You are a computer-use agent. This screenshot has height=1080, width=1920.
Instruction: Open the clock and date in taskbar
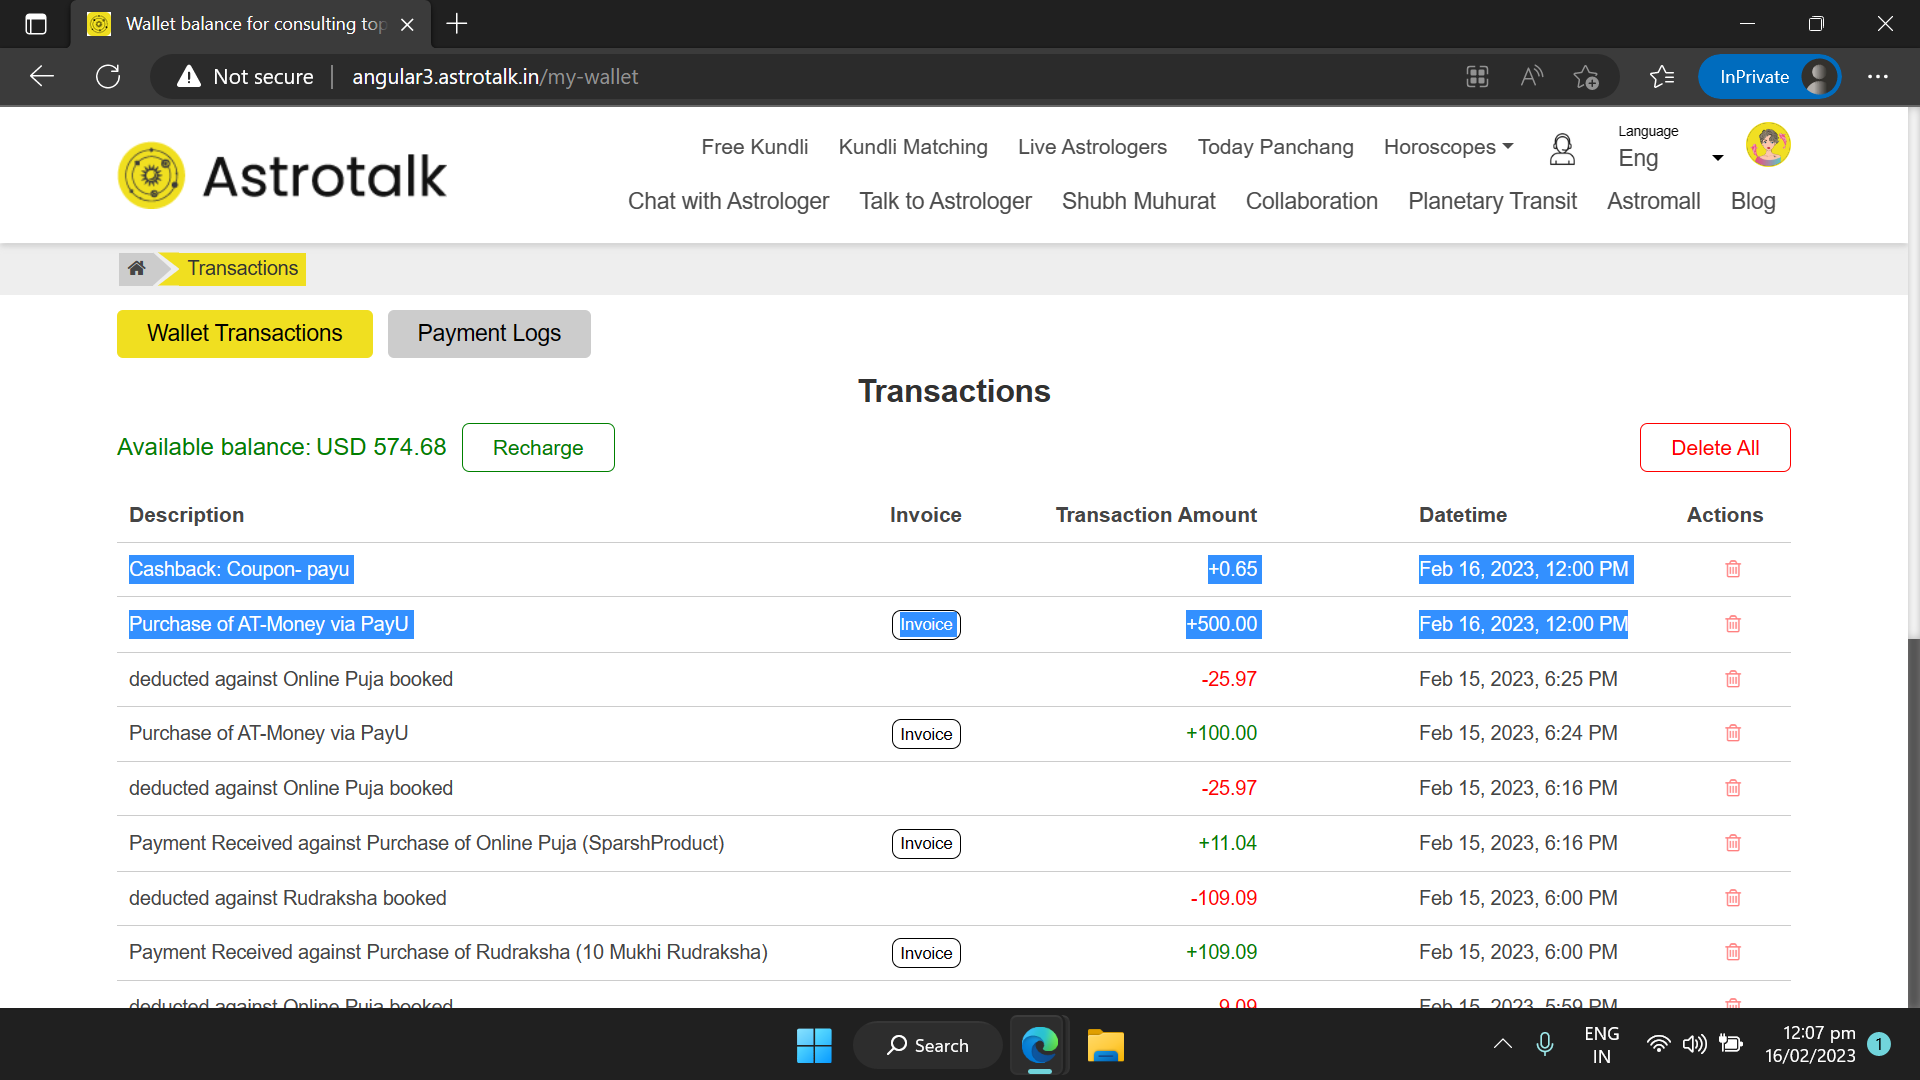pos(1810,1045)
